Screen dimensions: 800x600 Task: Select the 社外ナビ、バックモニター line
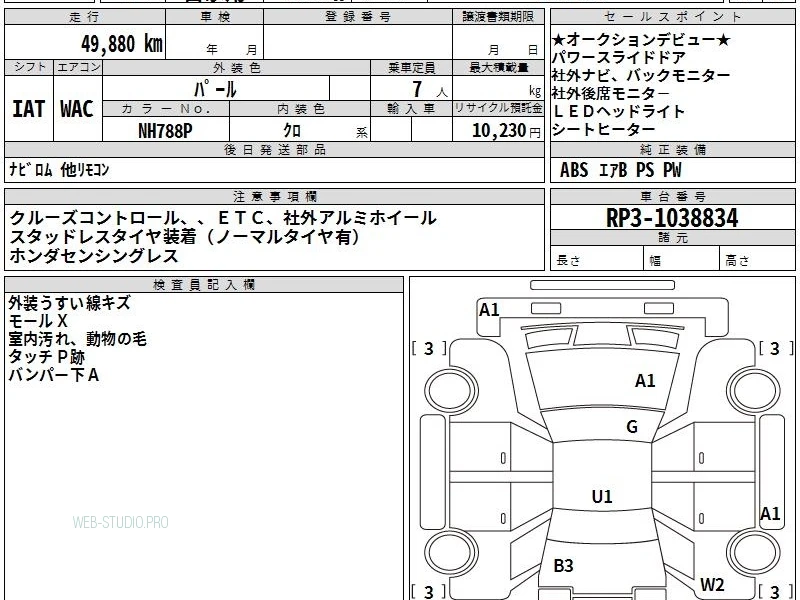click(641, 76)
